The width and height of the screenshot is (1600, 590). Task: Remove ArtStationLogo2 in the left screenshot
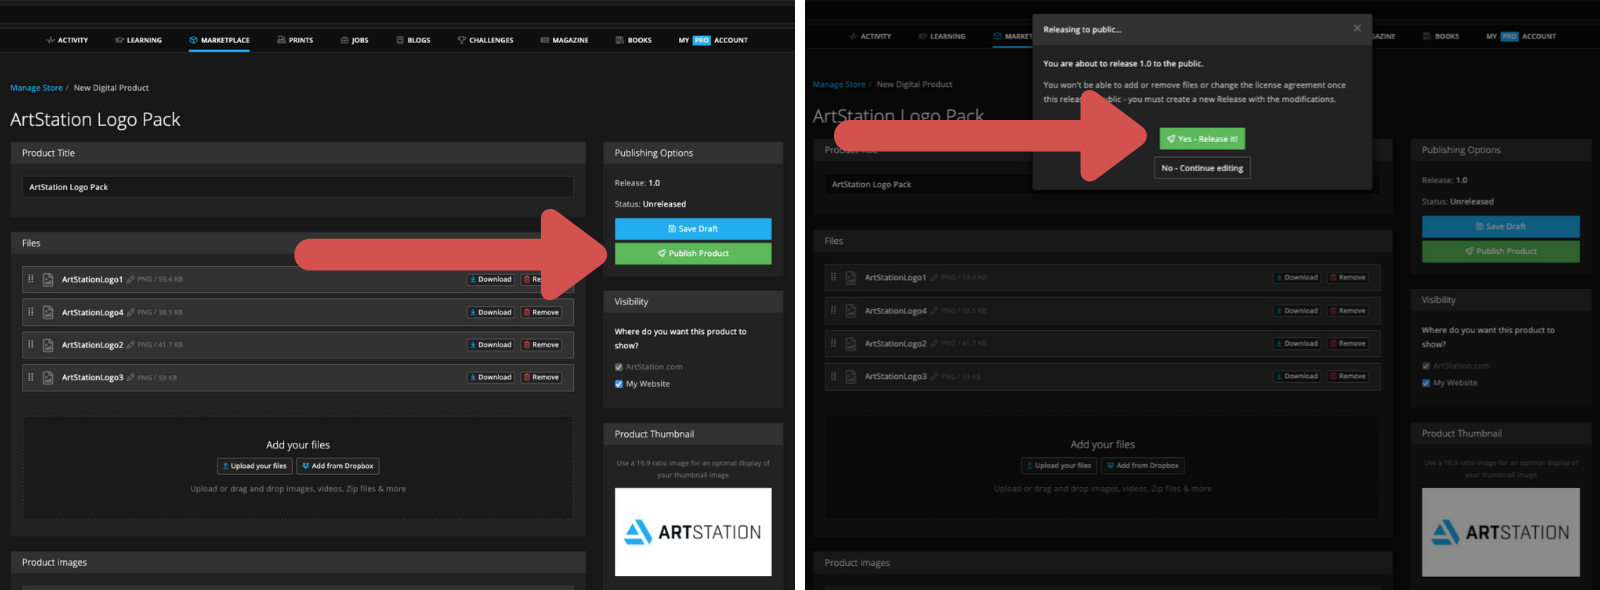pos(541,345)
